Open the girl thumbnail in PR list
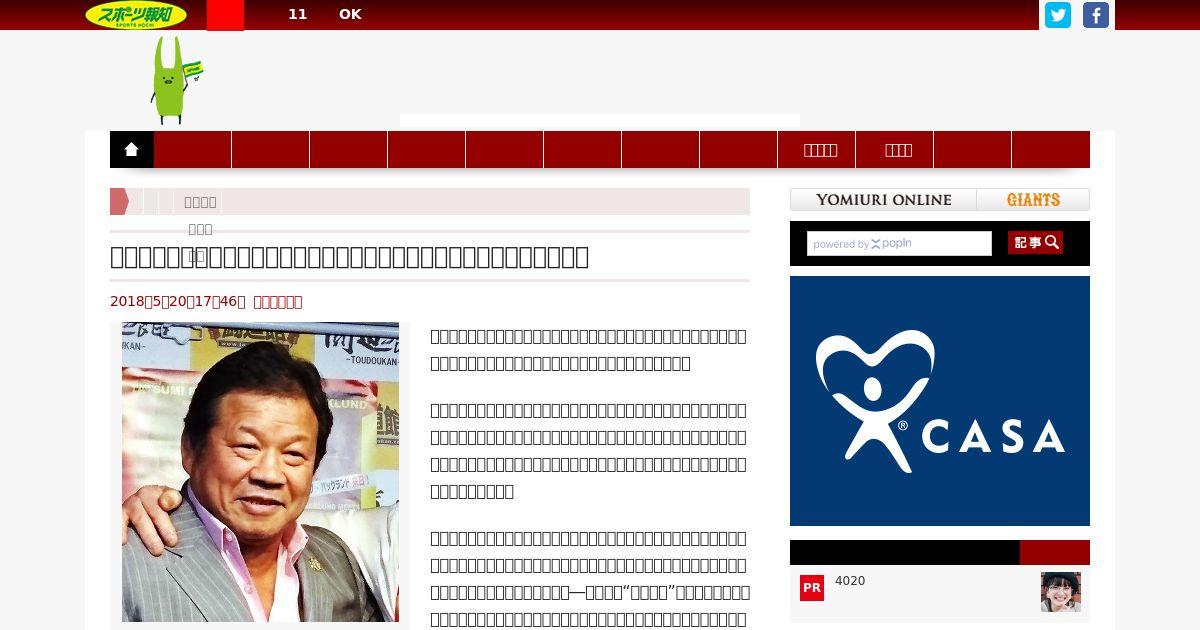Viewport: 1200px width, 630px height. (x=1061, y=592)
